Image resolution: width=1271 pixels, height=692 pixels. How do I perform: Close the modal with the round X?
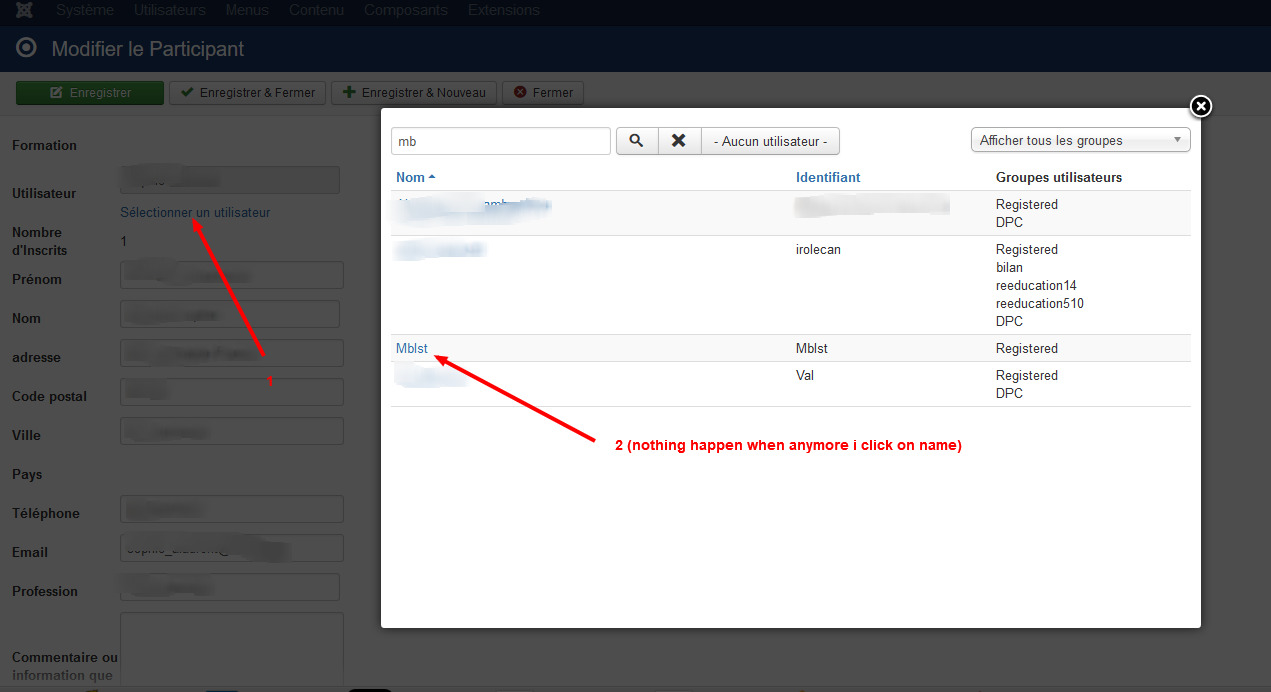point(1201,106)
